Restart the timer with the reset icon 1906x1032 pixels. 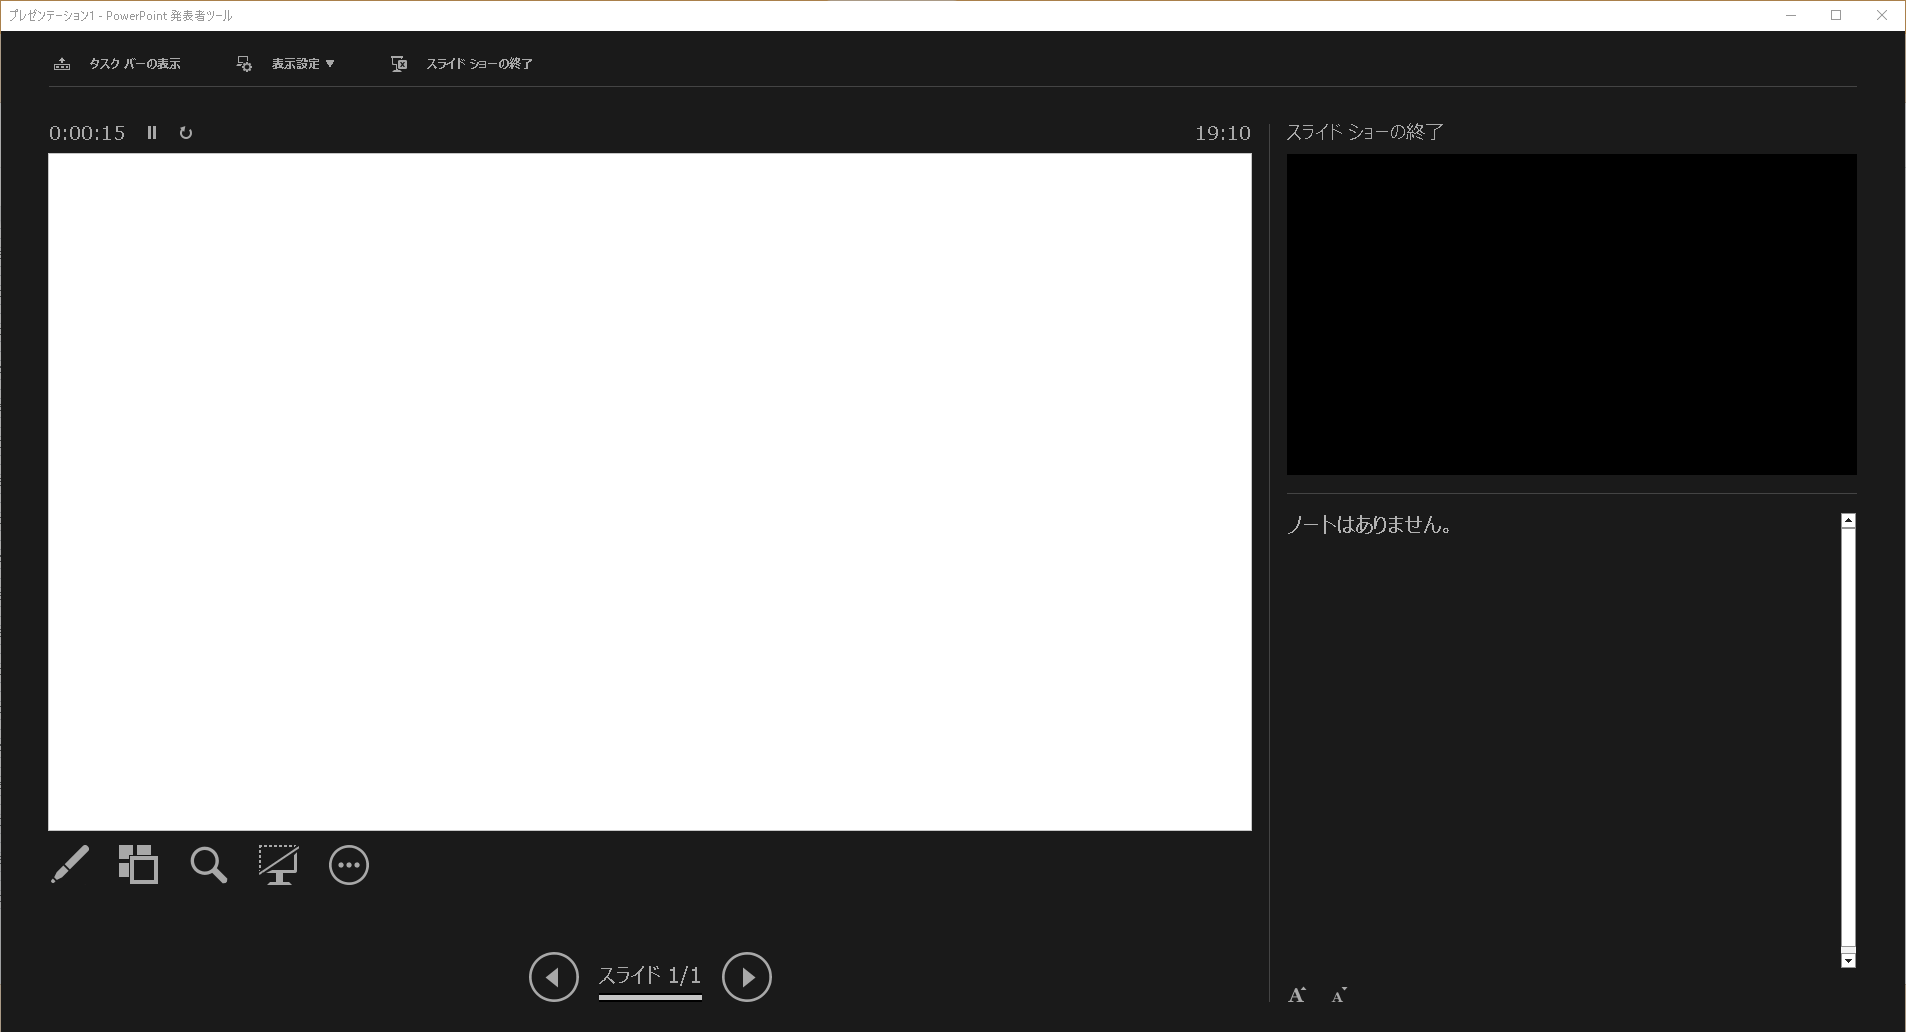[x=186, y=132]
